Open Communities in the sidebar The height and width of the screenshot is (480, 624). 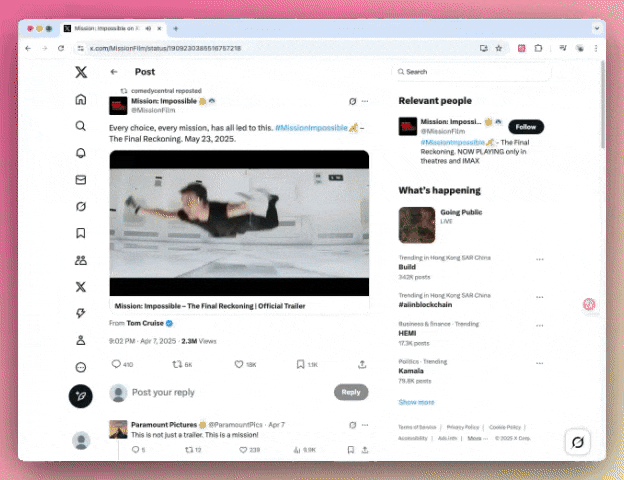(x=81, y=260)
